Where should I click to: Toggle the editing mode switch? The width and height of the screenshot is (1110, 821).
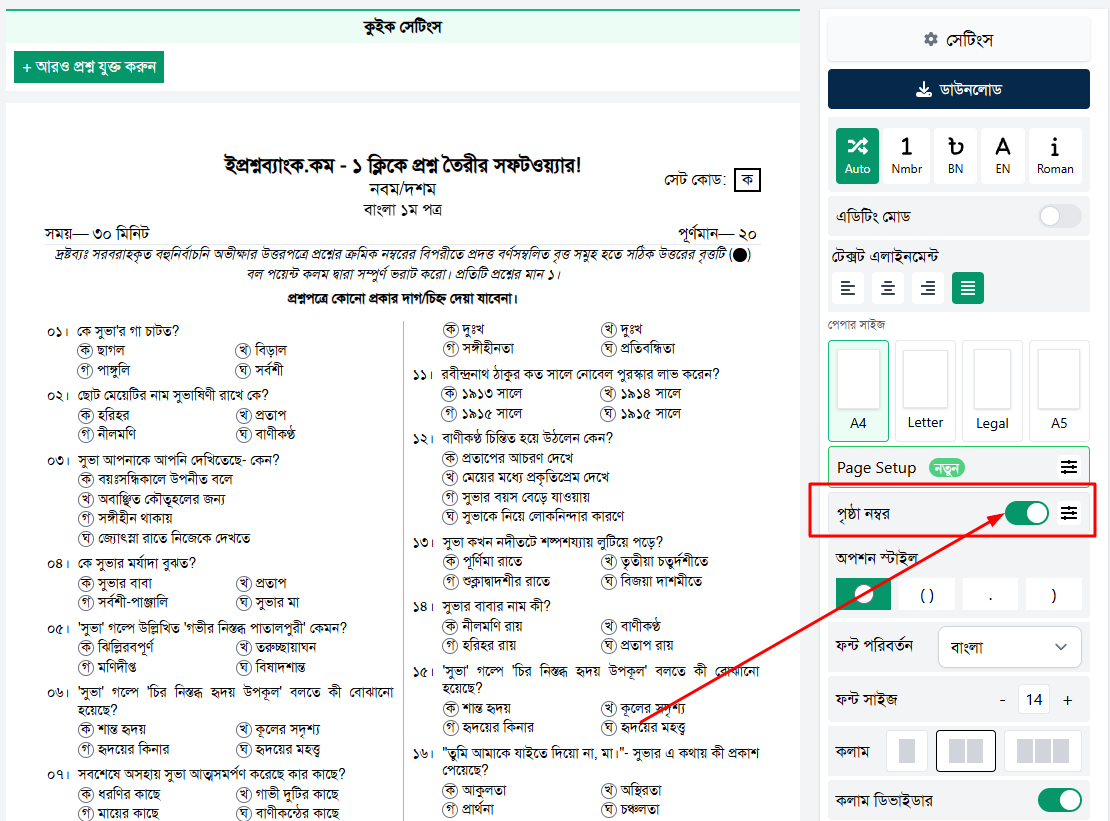coord(1060,216)
